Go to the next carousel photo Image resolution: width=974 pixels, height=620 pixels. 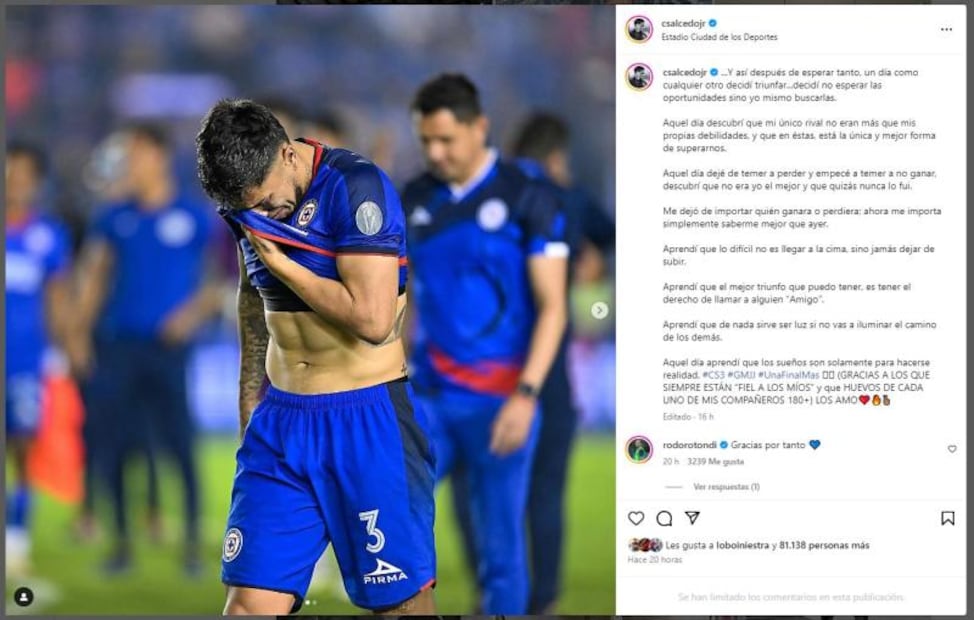[x=599, y=310]
